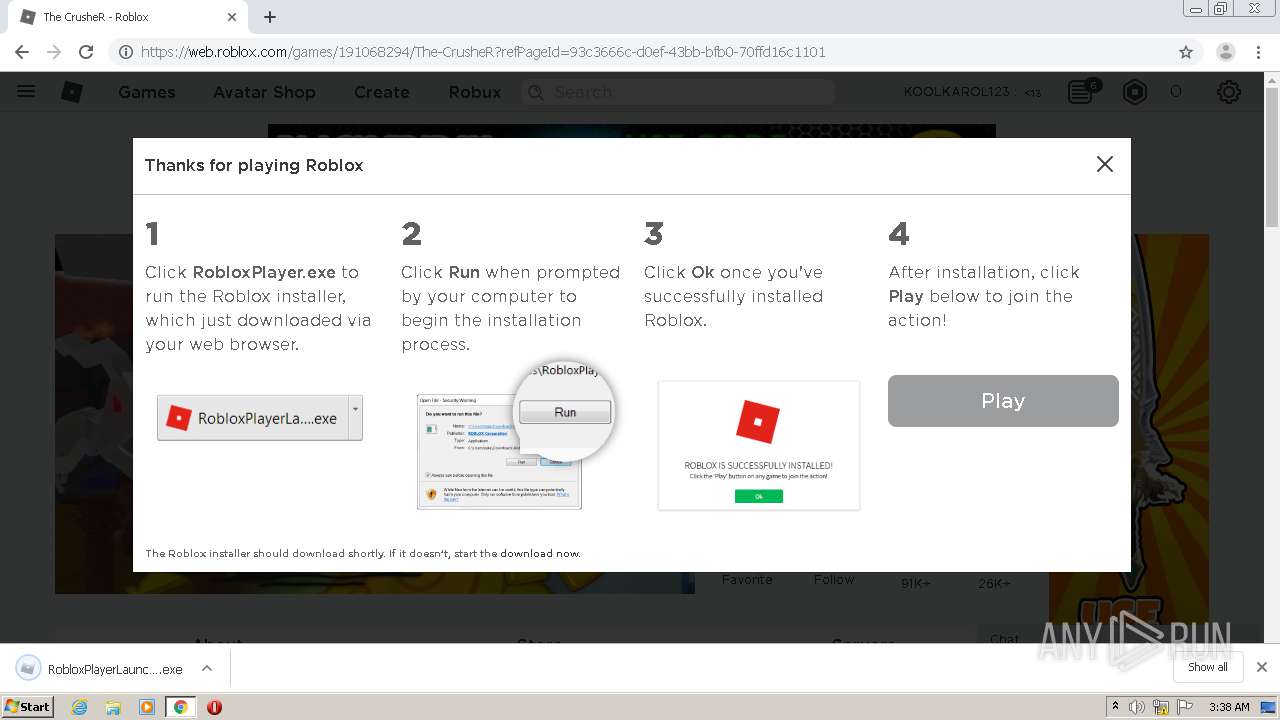Screen dimensions: 1280x720
Task: Click the network tray icon
Action: tap(1161, 707)
